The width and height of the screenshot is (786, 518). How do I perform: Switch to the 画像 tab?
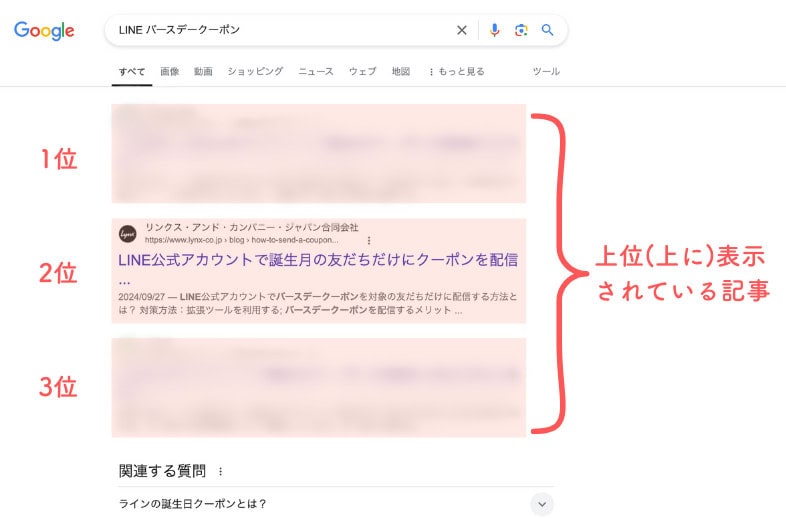click(169, 72)
